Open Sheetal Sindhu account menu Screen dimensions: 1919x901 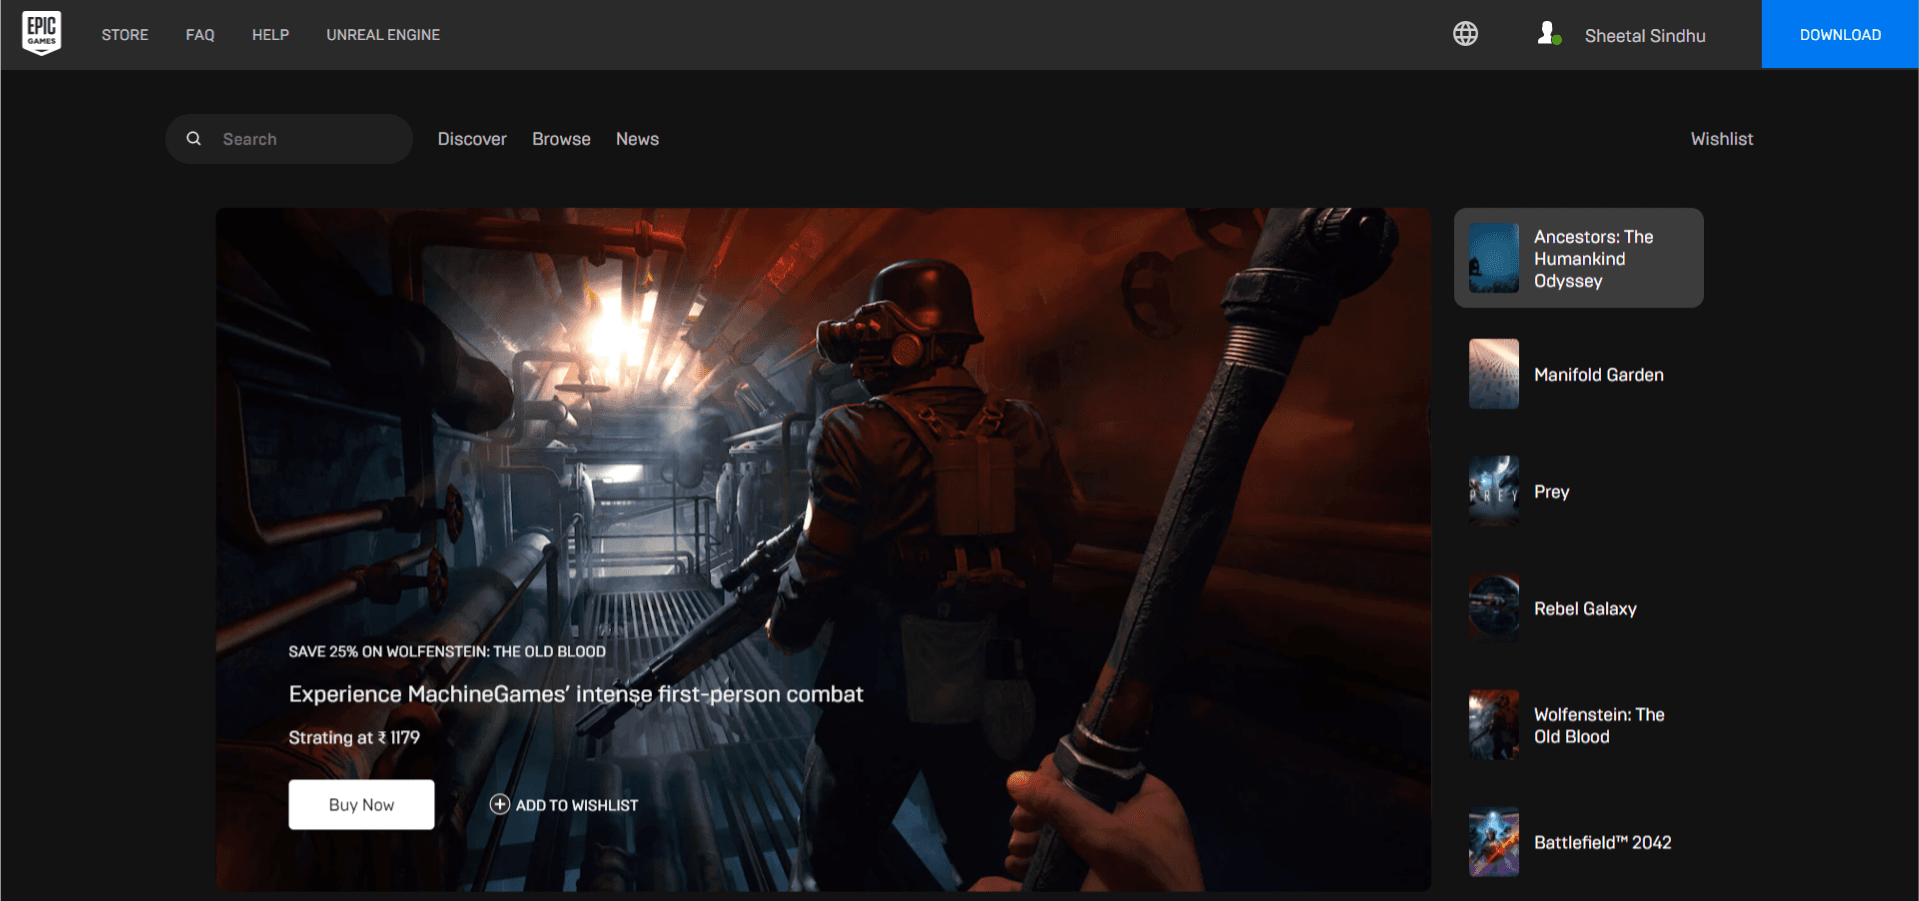coord(1644,36)
